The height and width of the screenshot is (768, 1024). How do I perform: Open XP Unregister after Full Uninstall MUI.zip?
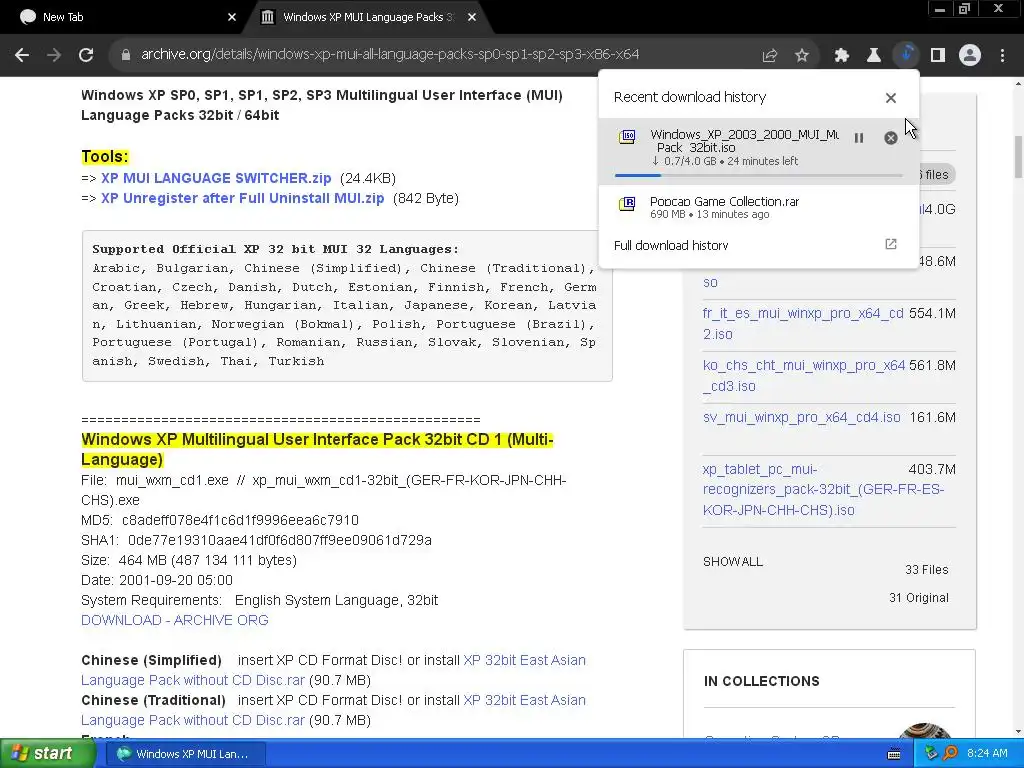(242, 199)
